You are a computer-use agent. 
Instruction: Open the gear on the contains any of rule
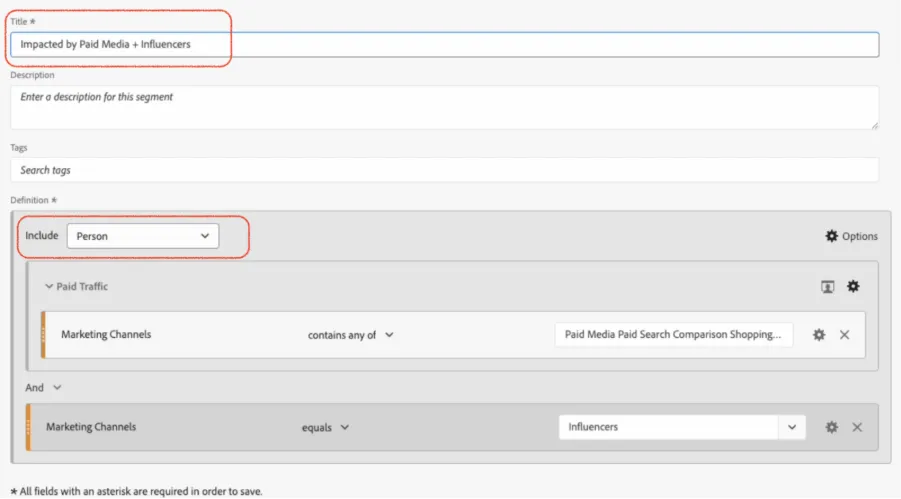coord(819,335)
